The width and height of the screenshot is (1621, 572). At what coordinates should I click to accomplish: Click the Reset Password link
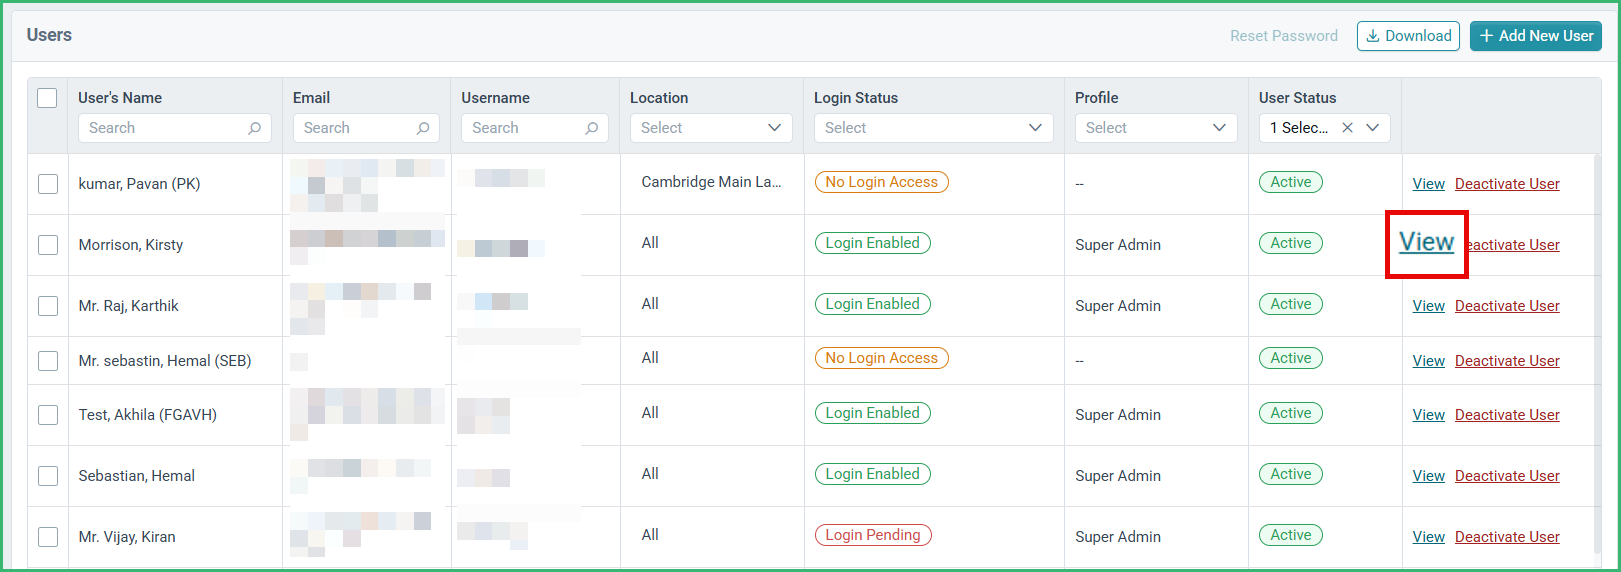click(1284, 36)
